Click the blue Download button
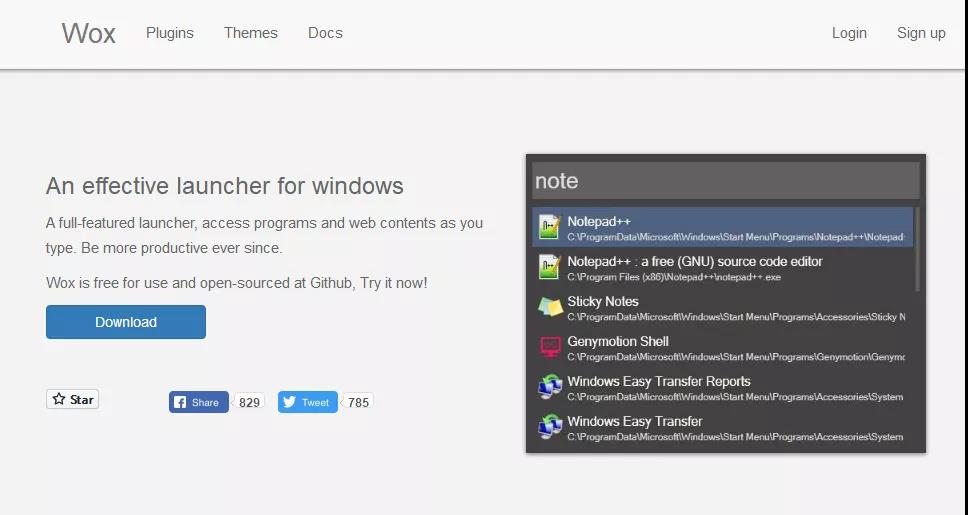 (126, 322)
